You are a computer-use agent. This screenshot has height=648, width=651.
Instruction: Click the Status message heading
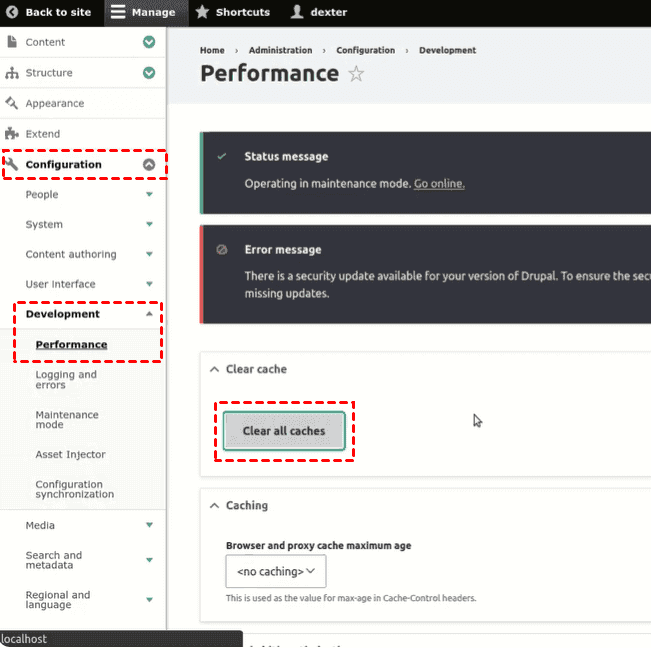286,156
